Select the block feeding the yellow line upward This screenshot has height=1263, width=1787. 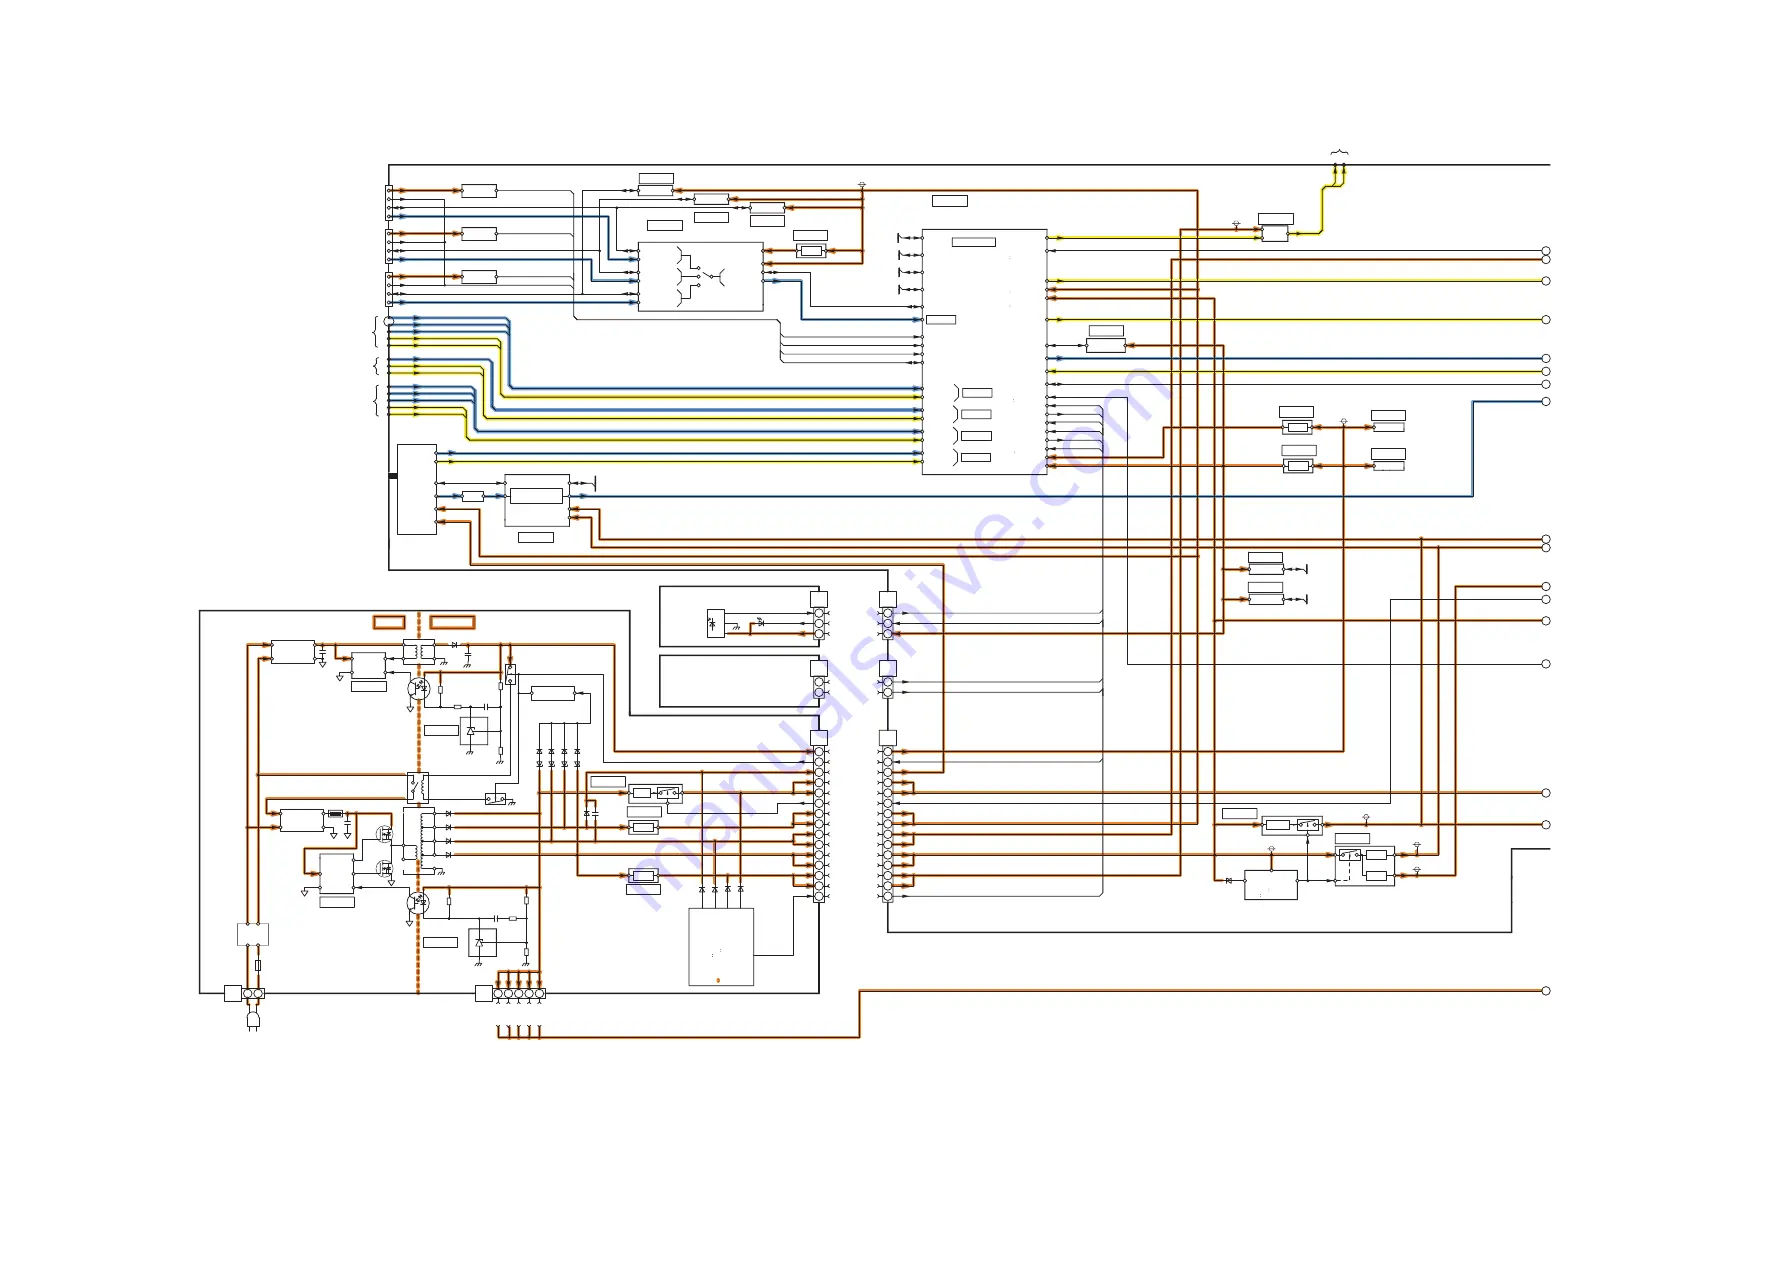[1275, 234]
